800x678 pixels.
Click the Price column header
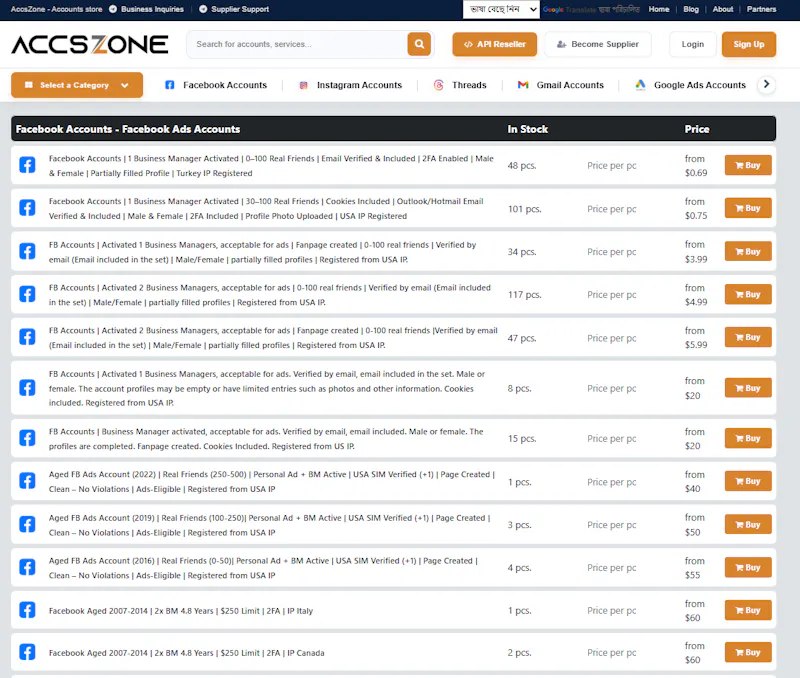point(697,129)
